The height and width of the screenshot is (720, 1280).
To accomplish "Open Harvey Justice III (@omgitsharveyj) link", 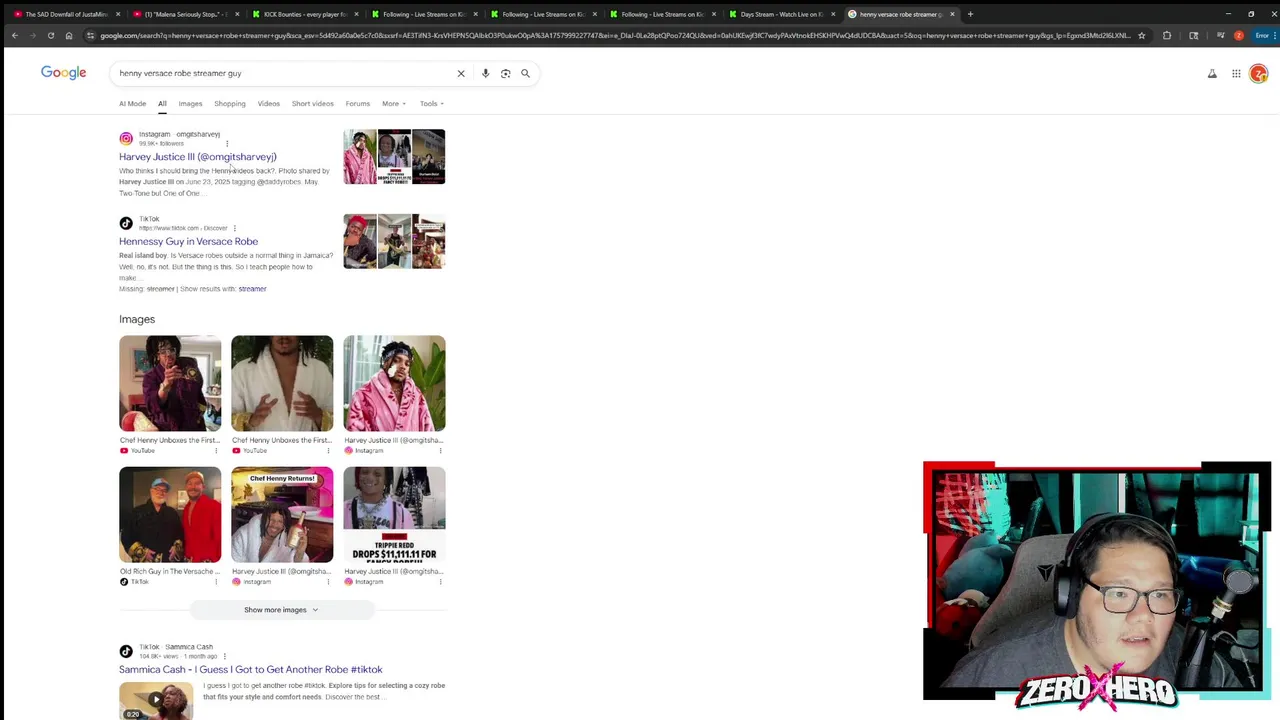I will click(x=198, y=157).
